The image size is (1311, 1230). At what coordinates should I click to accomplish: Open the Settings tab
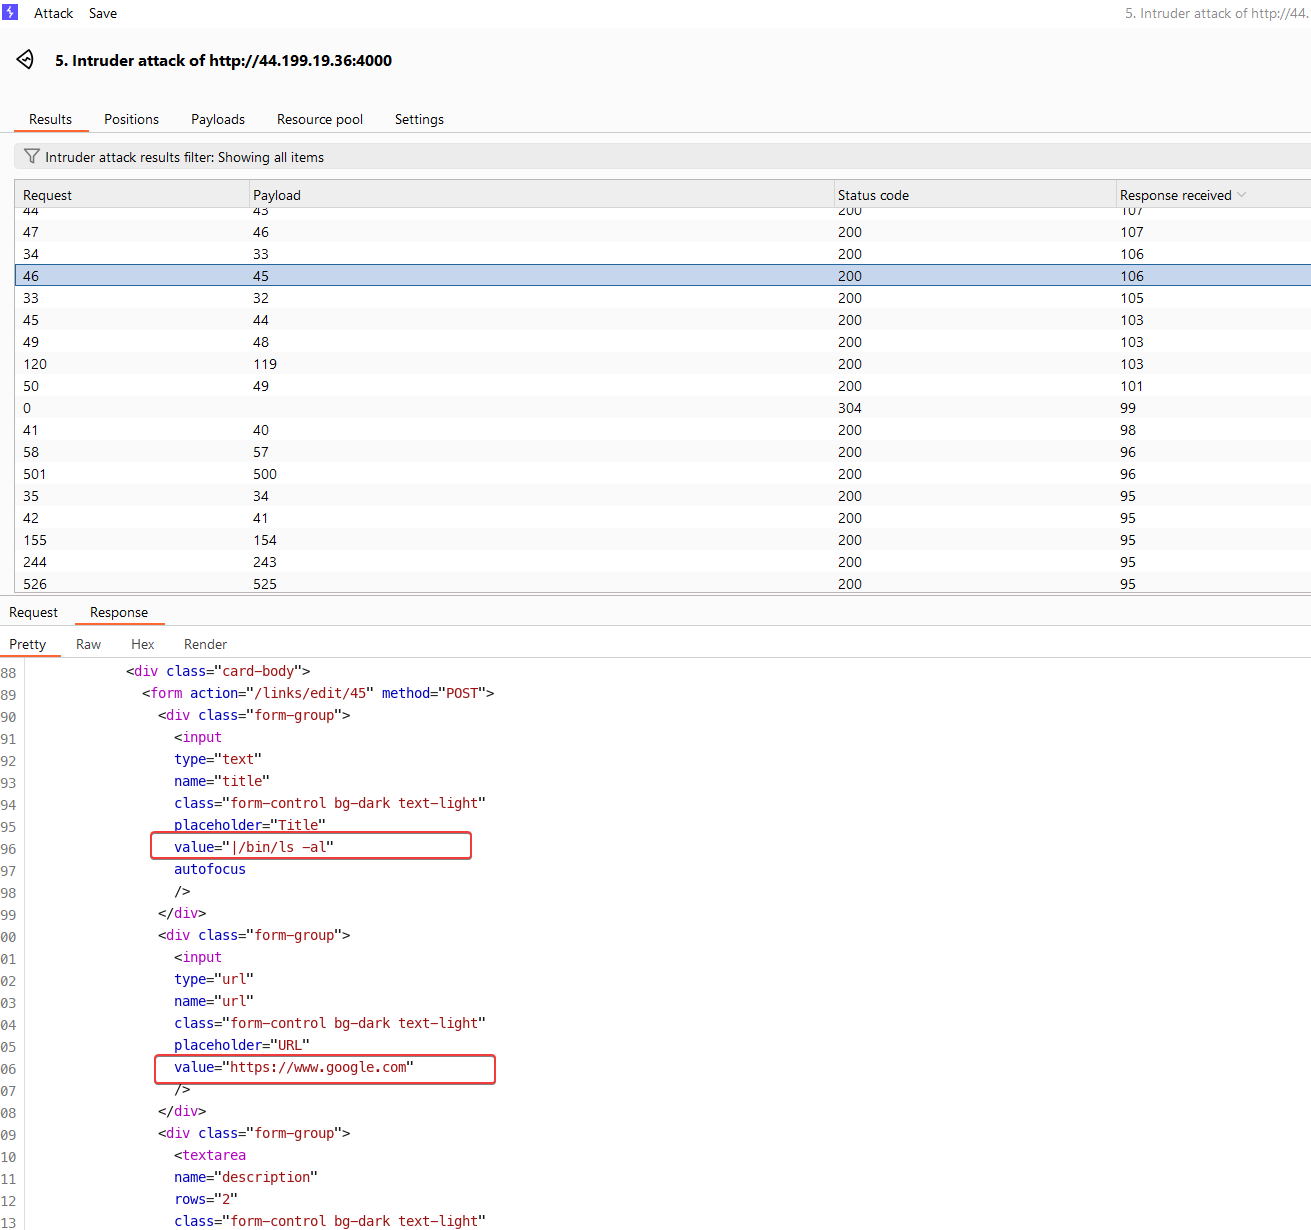pyautogui.click(x=419, y=119)
